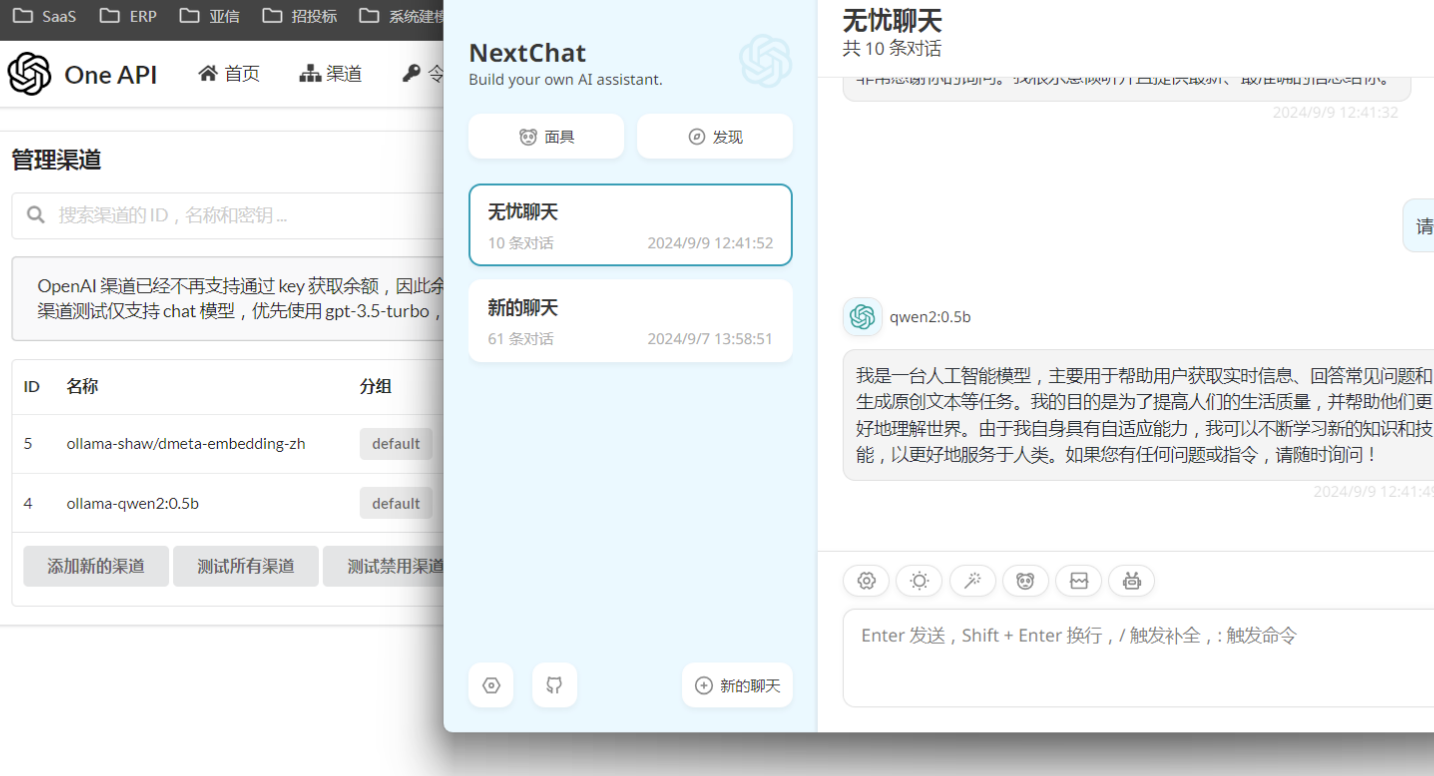Open masks icon in chat toolbar
Screen dimensions: 1434x776
(1025, 581)
